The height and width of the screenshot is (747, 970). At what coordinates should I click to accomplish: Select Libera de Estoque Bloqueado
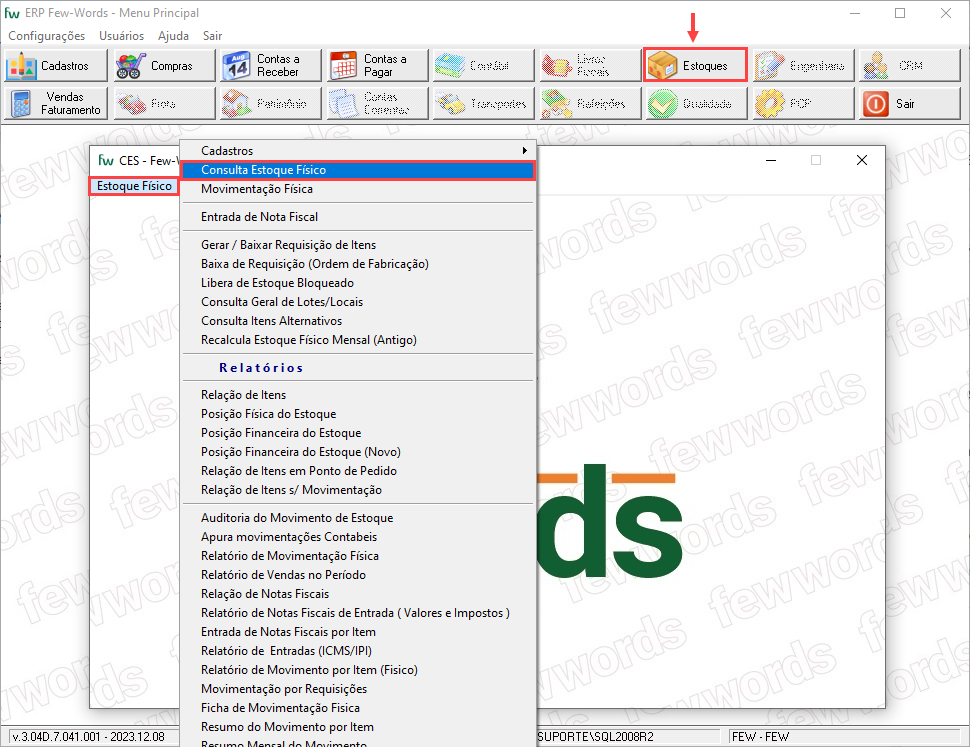click(x=358, y=283)
